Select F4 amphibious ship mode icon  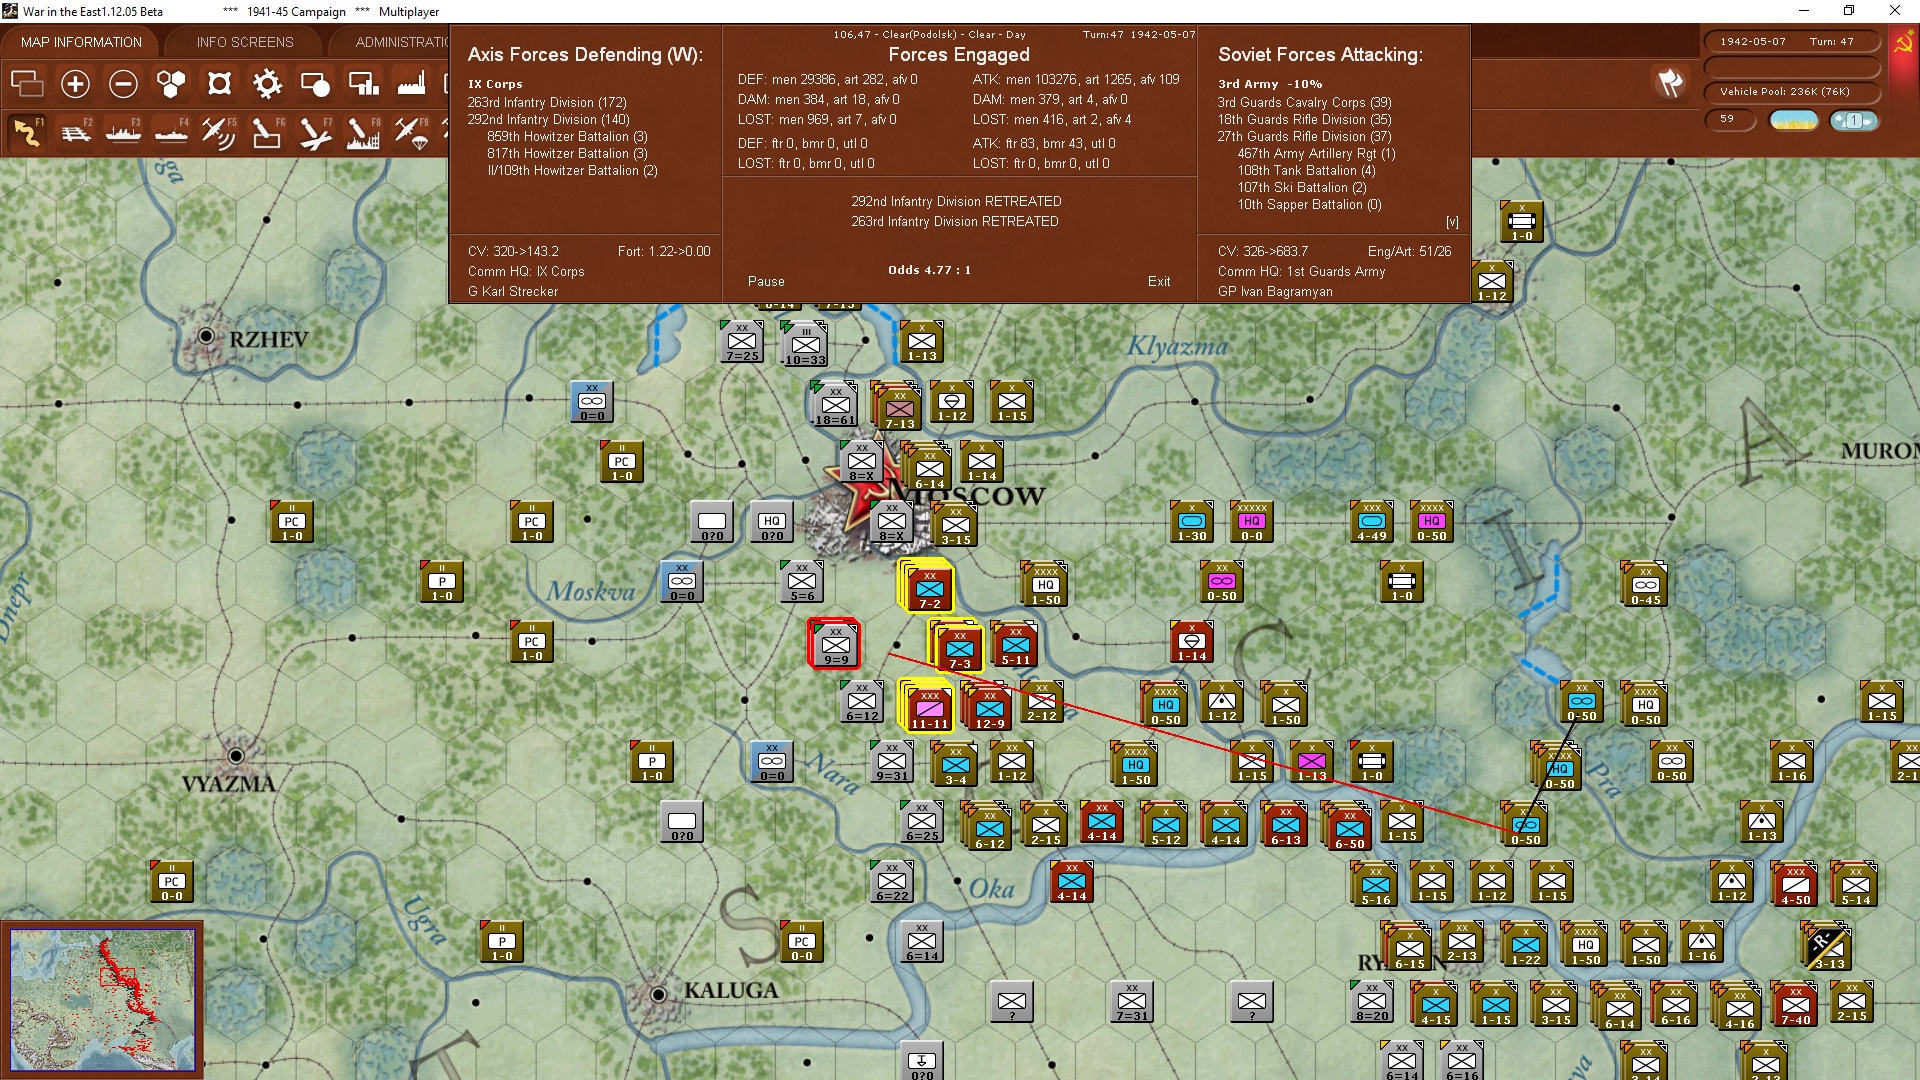171,132
